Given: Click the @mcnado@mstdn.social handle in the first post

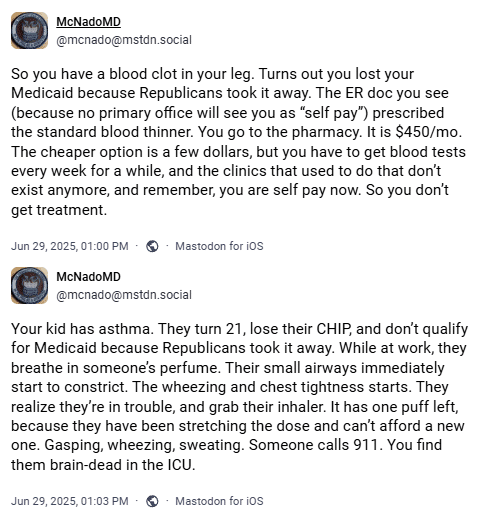Looking at the screenshot, I should [x=124, y=40].
